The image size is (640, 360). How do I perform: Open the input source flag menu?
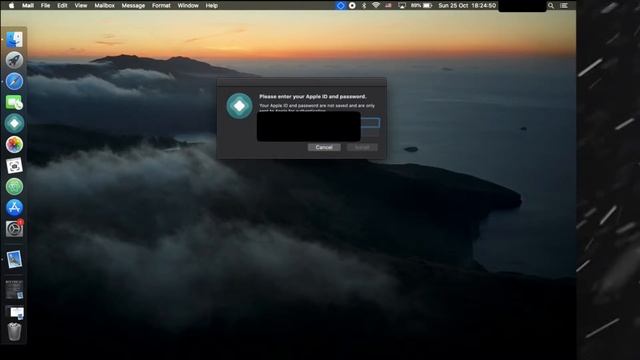[389, 5]
